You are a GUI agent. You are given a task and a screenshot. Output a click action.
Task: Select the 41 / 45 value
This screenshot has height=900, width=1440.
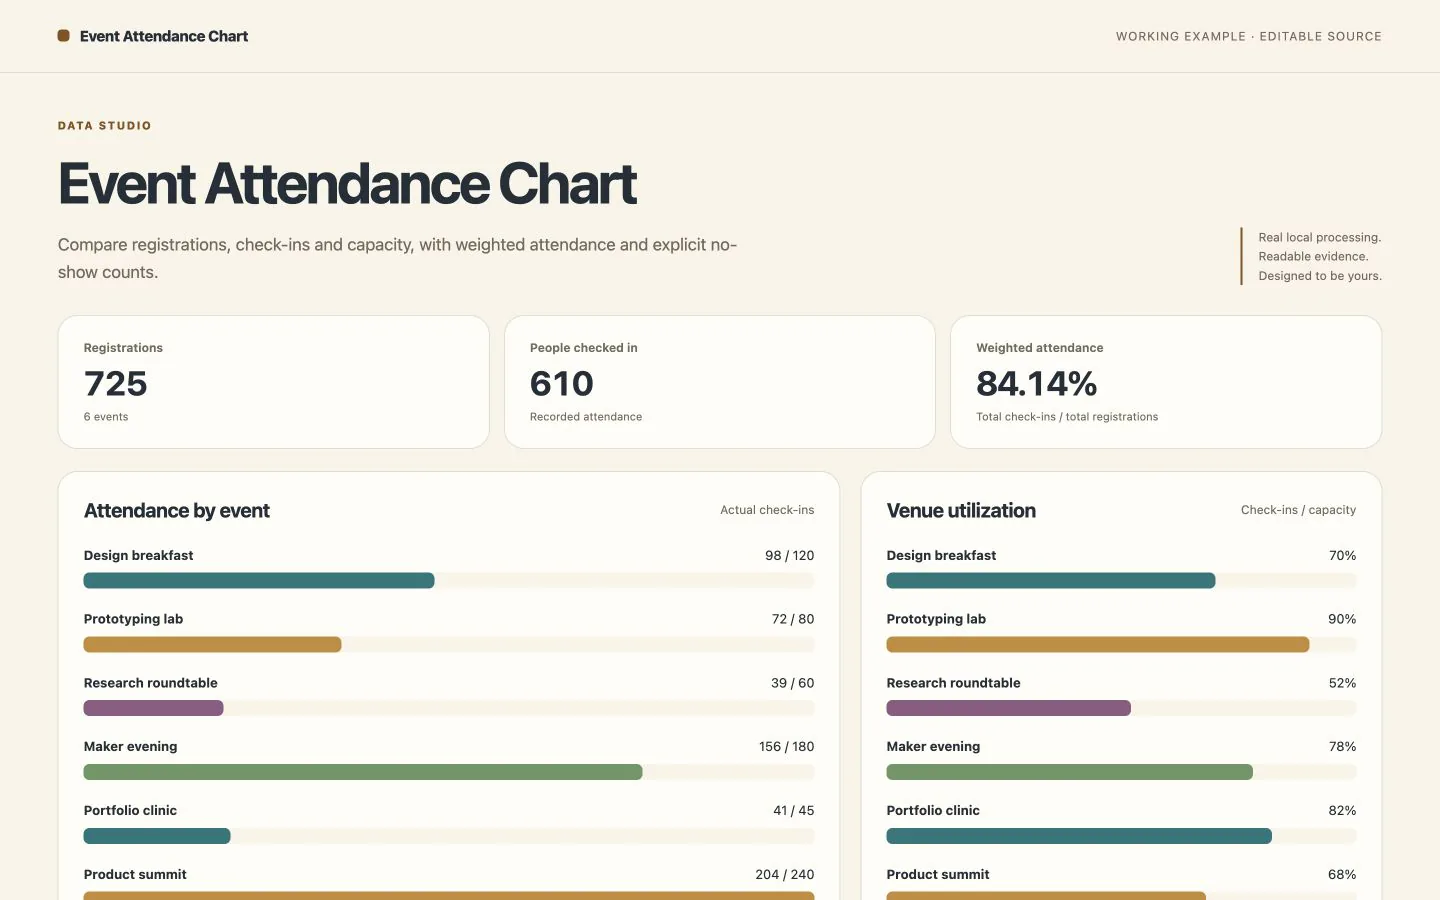794,811
